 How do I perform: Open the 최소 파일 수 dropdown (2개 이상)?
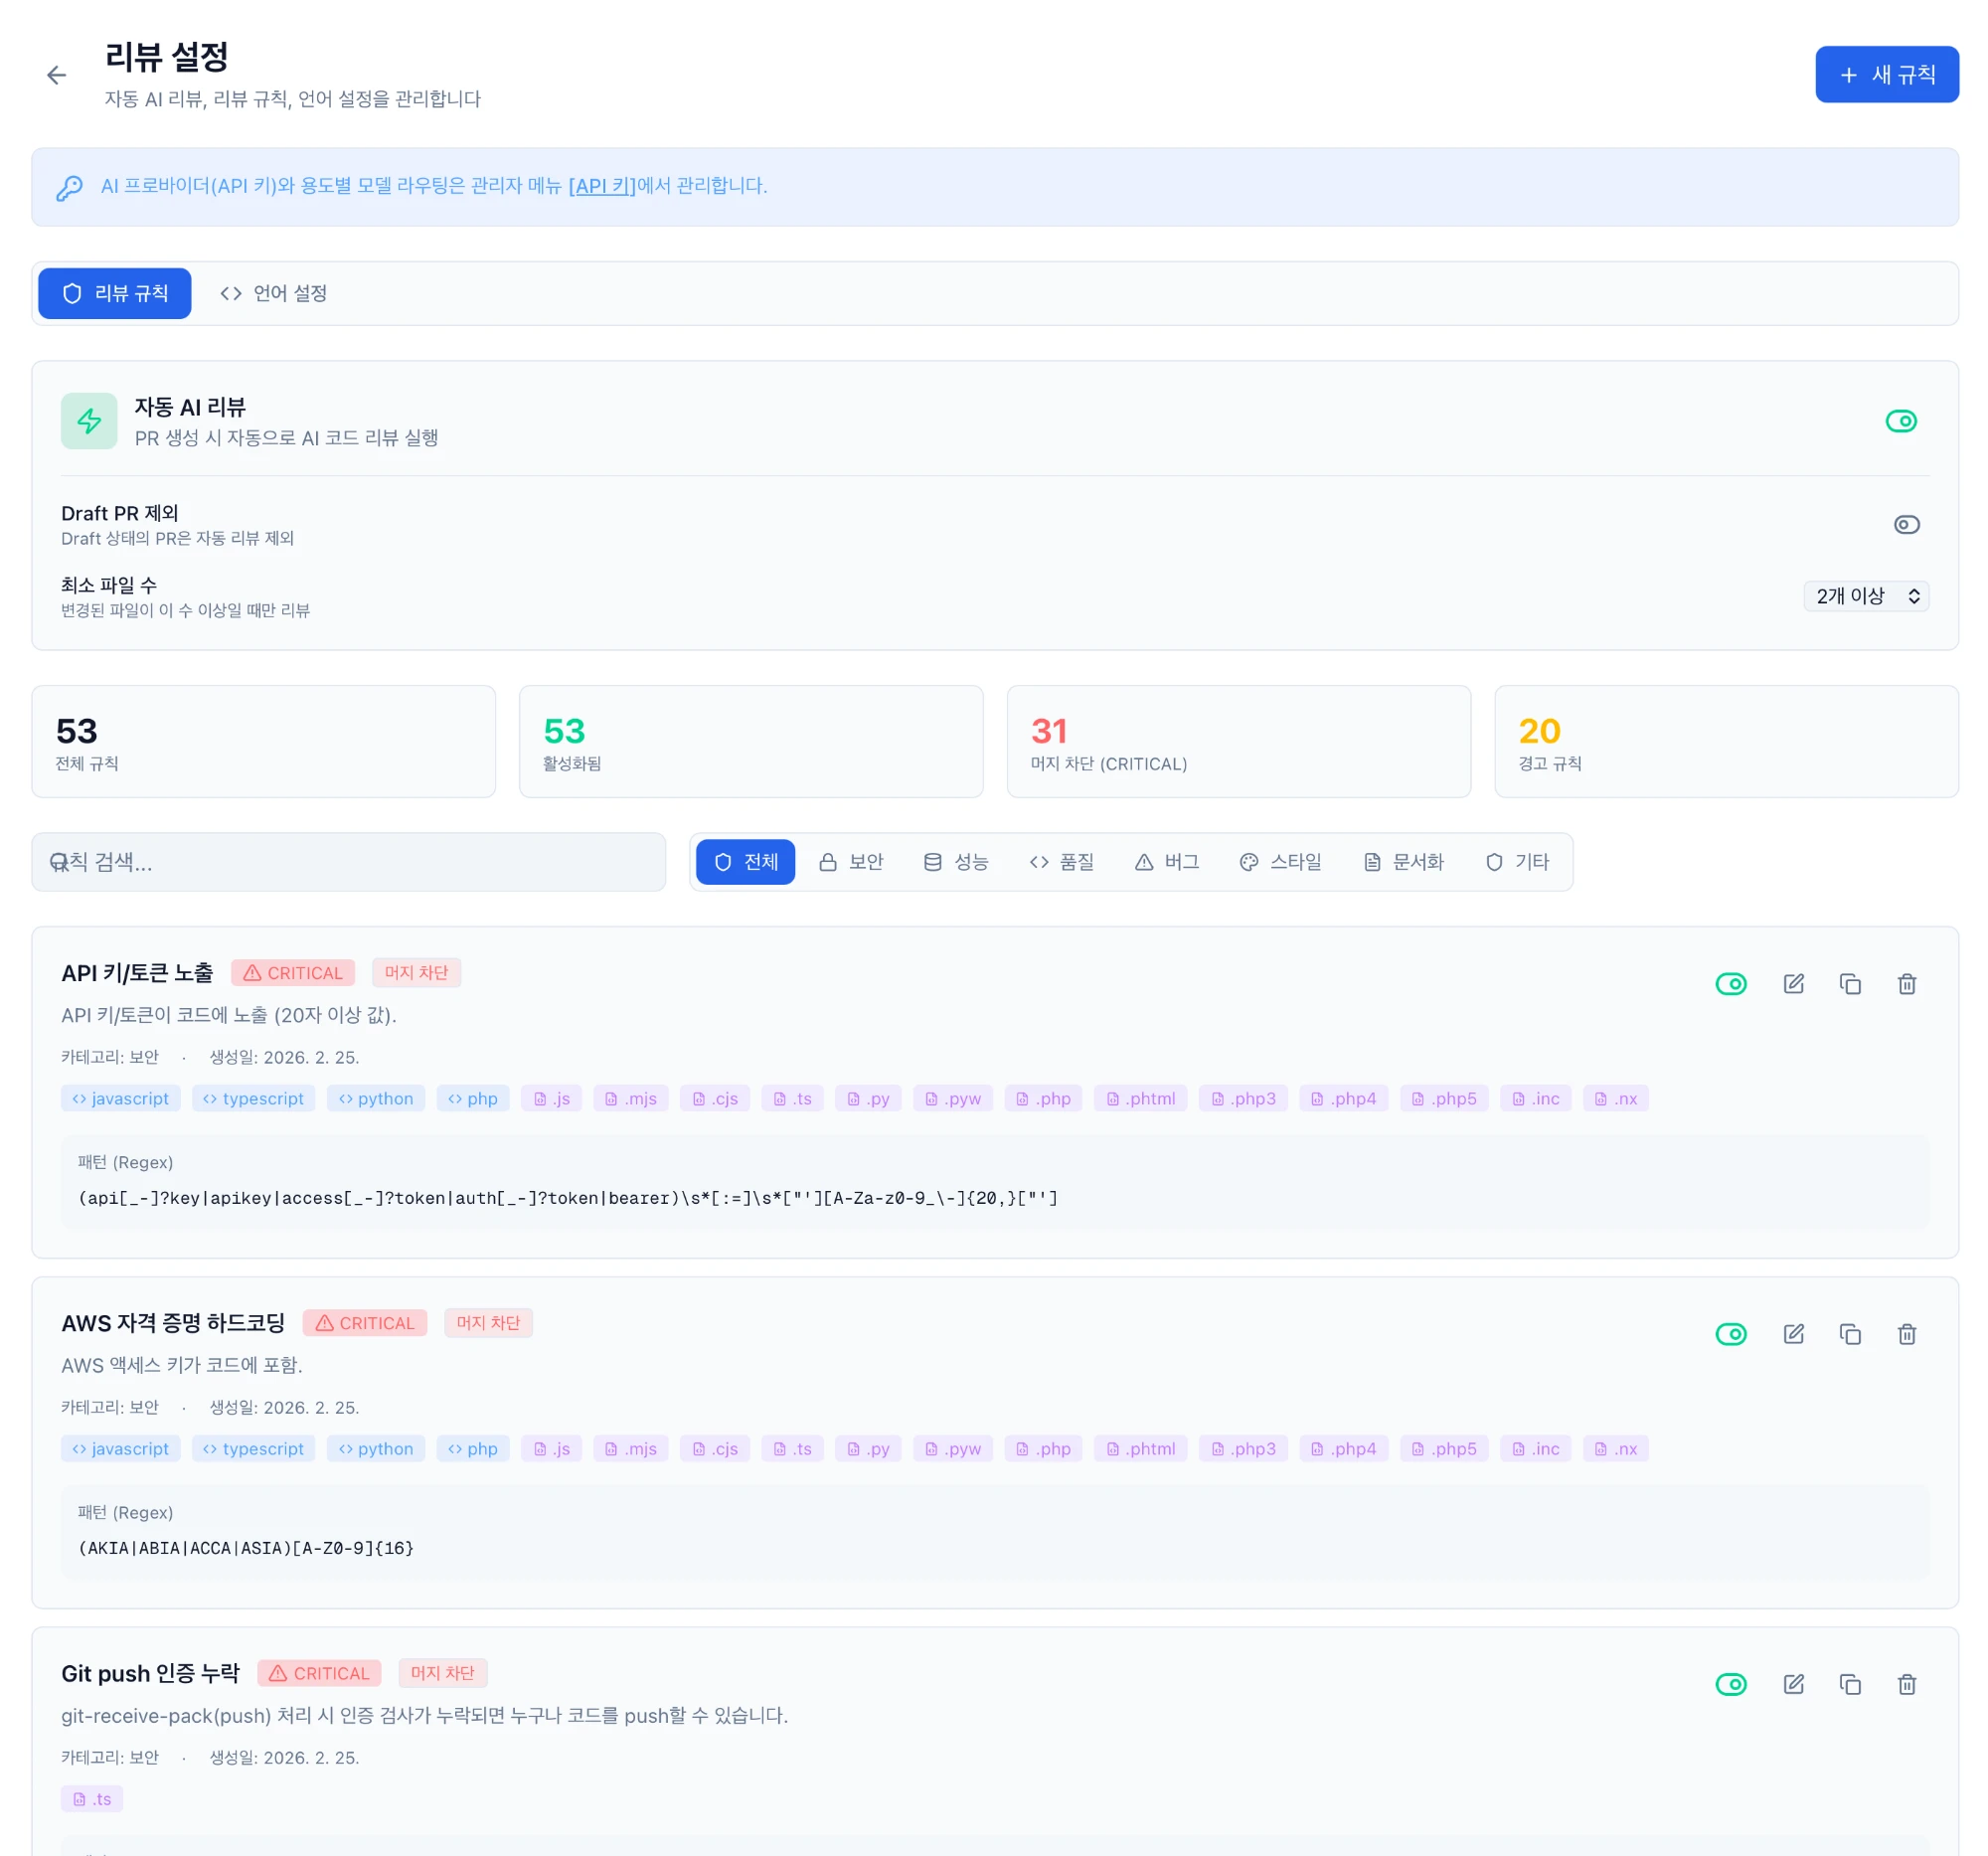tap(1866, 596)
